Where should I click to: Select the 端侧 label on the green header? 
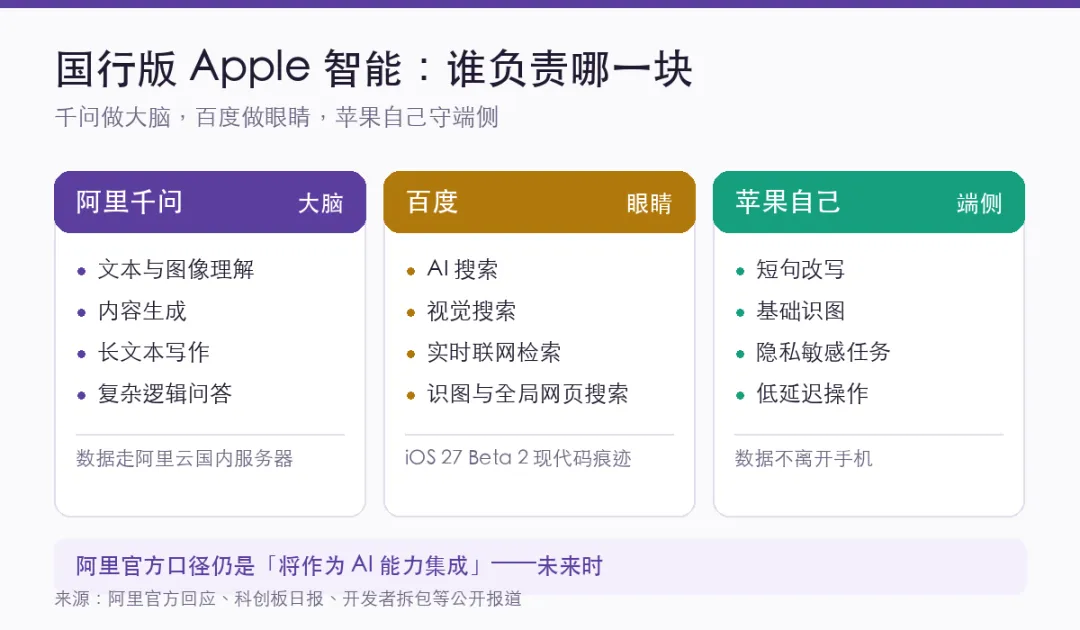point(979,203)
